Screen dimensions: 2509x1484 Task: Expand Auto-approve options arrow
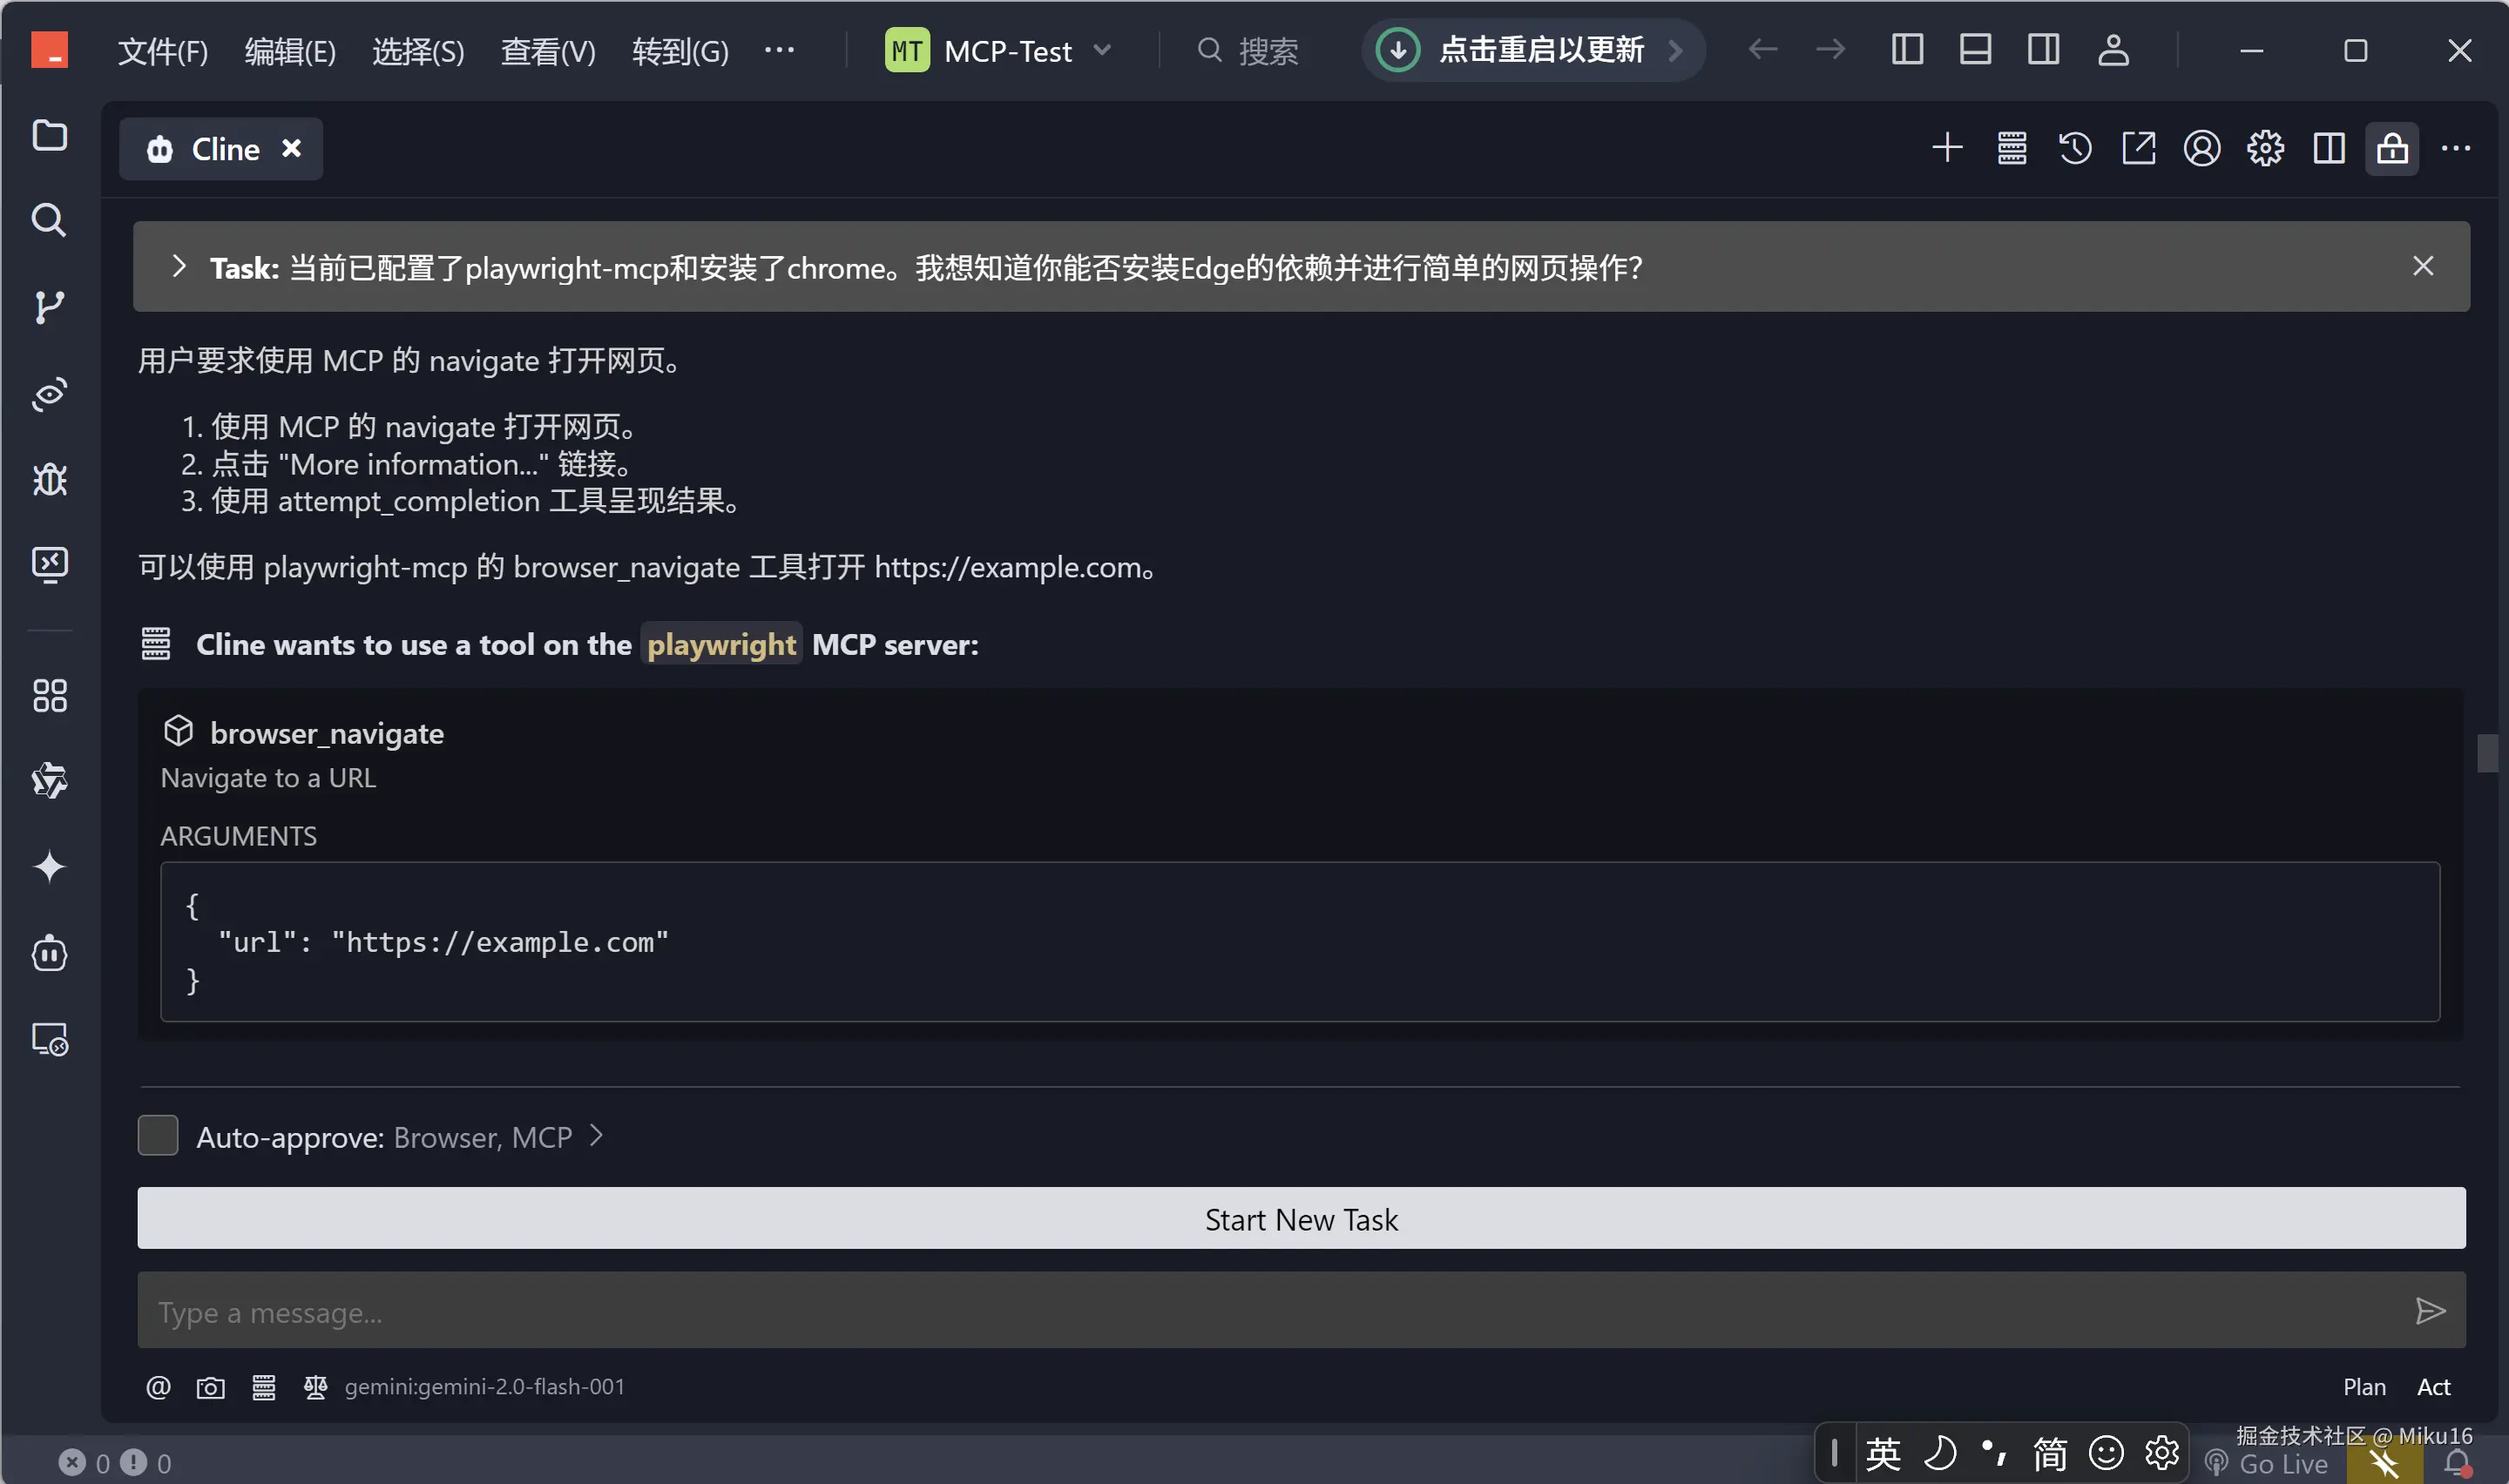point(596,1136)
